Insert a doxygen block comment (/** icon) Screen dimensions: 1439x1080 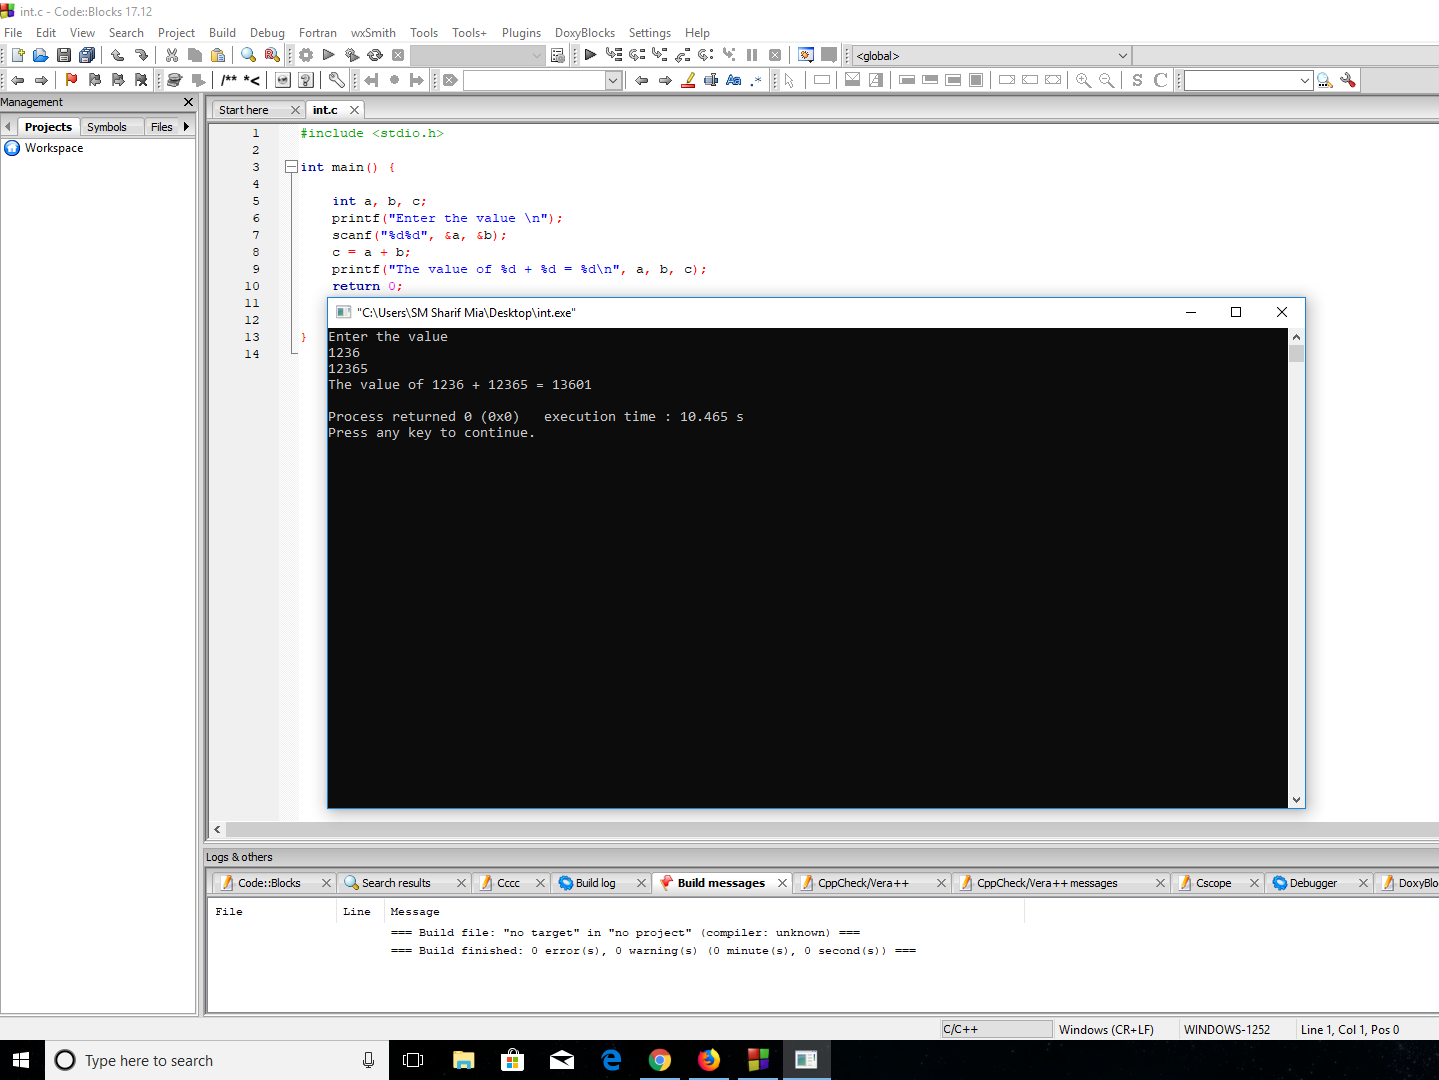pyautogui.click(x=232, y=80)
